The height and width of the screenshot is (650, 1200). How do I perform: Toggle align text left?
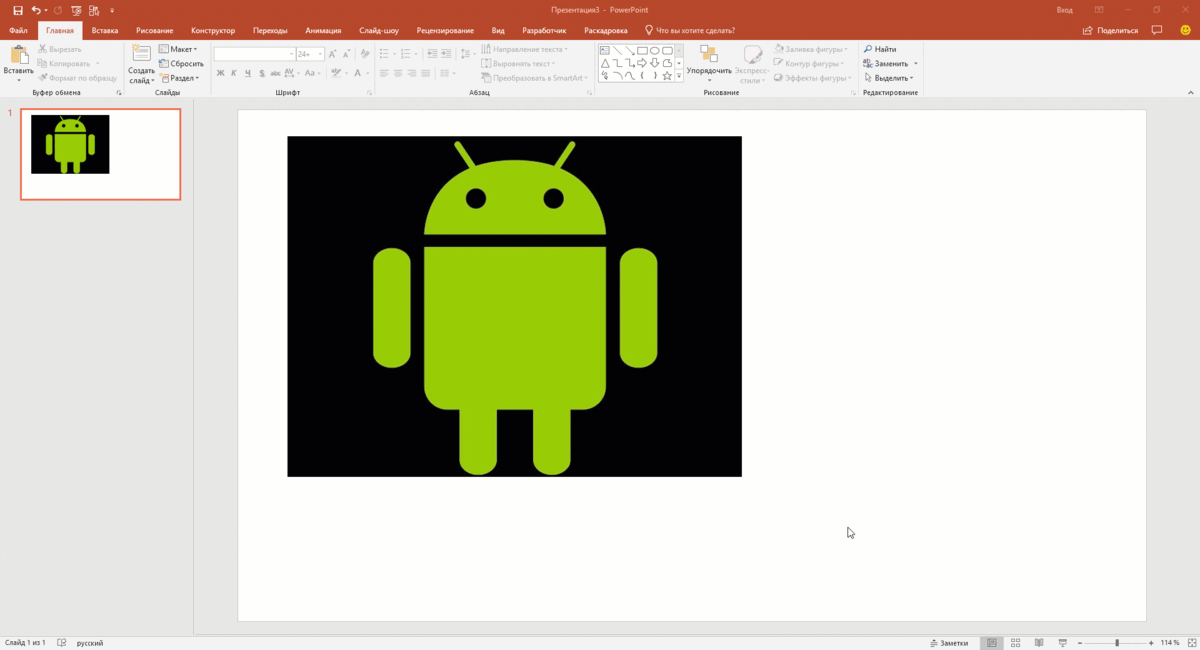(384, 73)
